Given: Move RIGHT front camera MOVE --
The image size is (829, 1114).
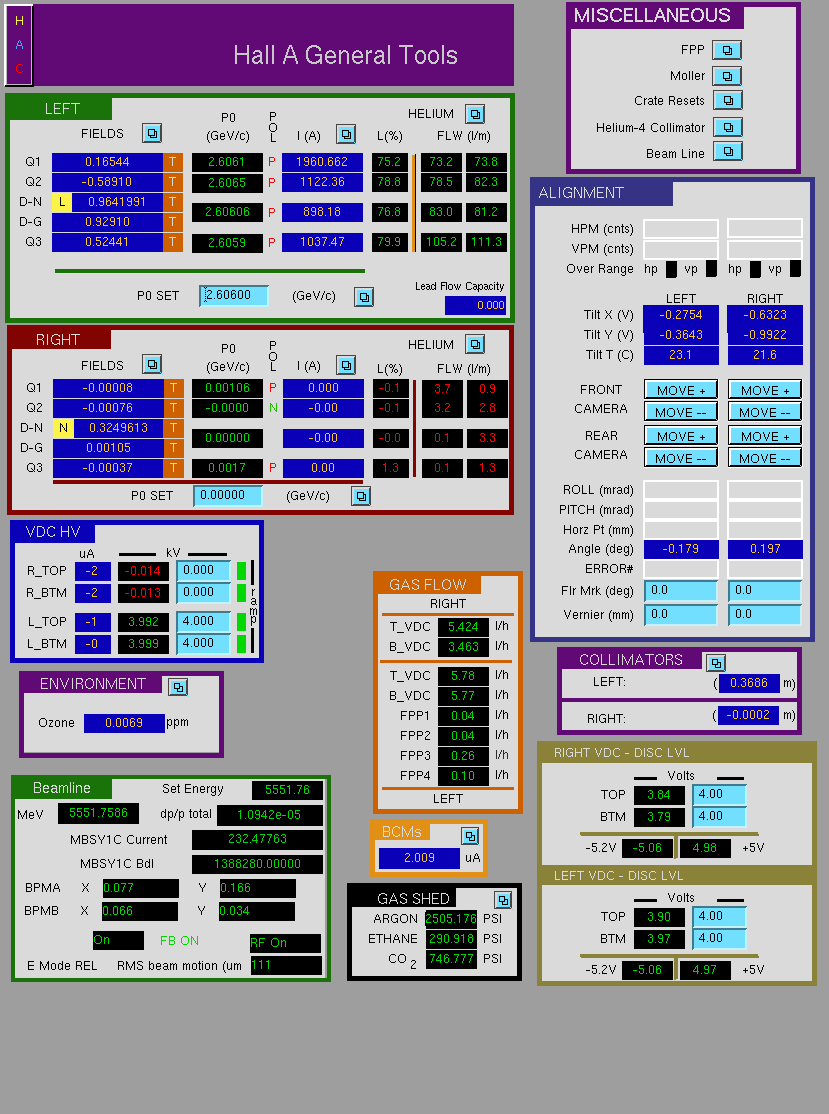Looking at the screenshot, I should [x=765, y=412].
